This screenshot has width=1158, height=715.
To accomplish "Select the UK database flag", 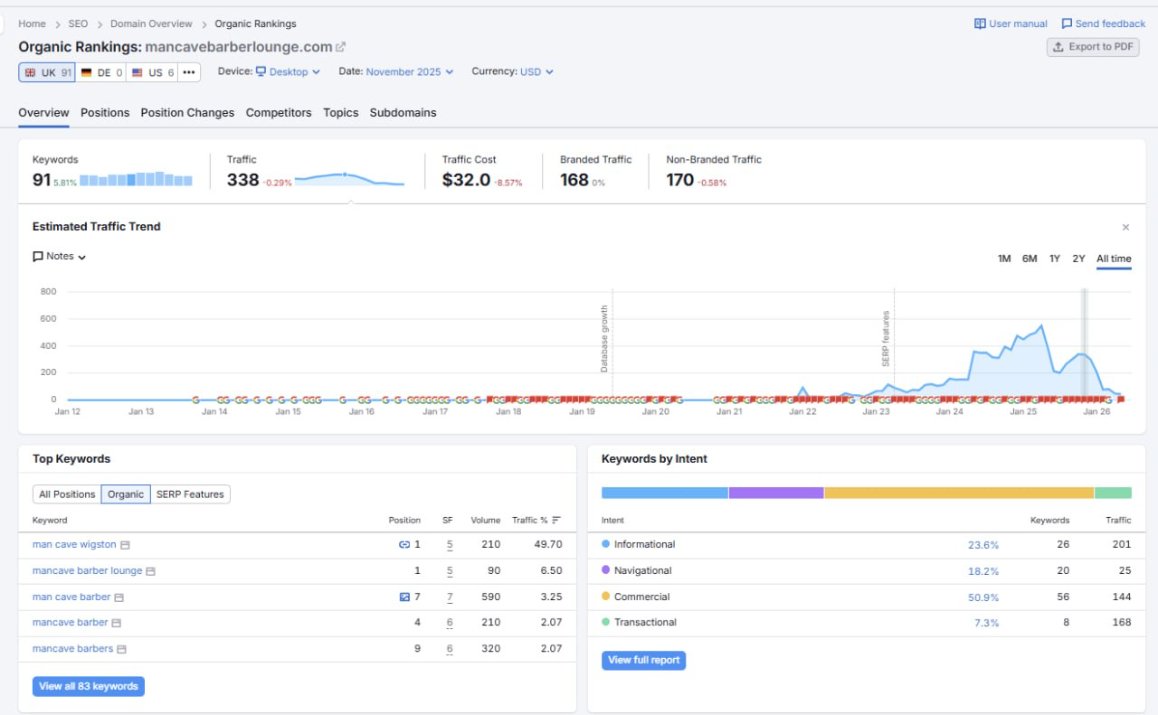I will point(30,72).
